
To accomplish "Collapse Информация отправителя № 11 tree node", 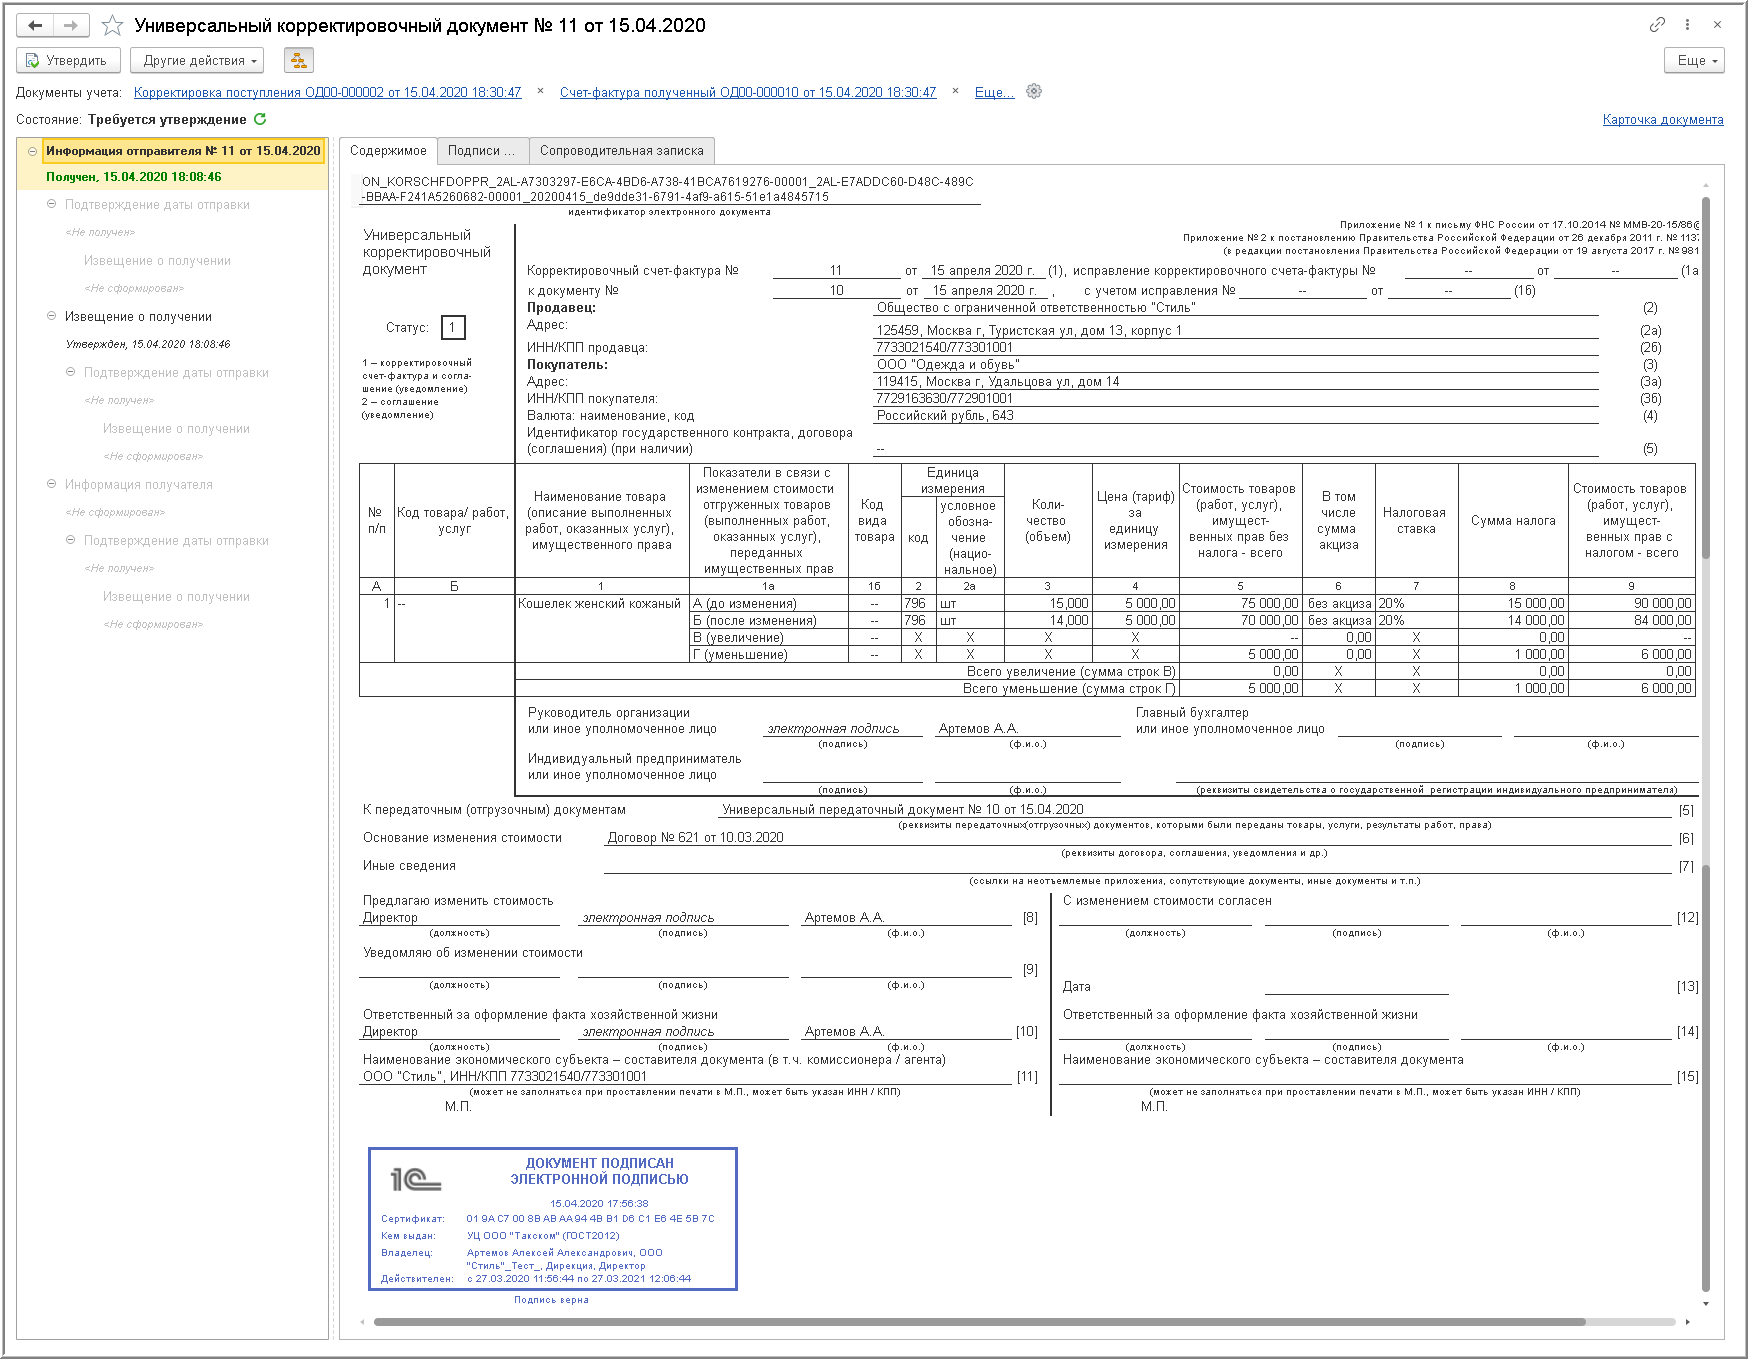I will point(33,151).
